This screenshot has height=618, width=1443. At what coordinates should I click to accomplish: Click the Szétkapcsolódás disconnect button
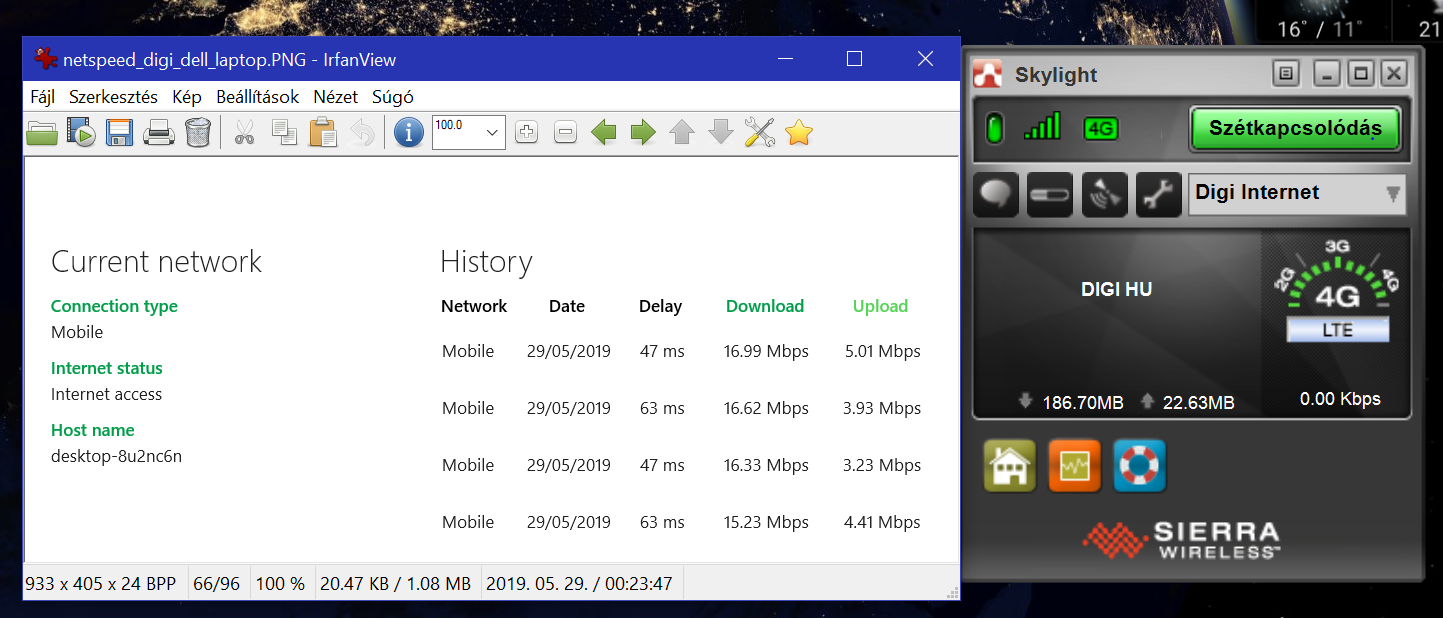point(1295,128)
